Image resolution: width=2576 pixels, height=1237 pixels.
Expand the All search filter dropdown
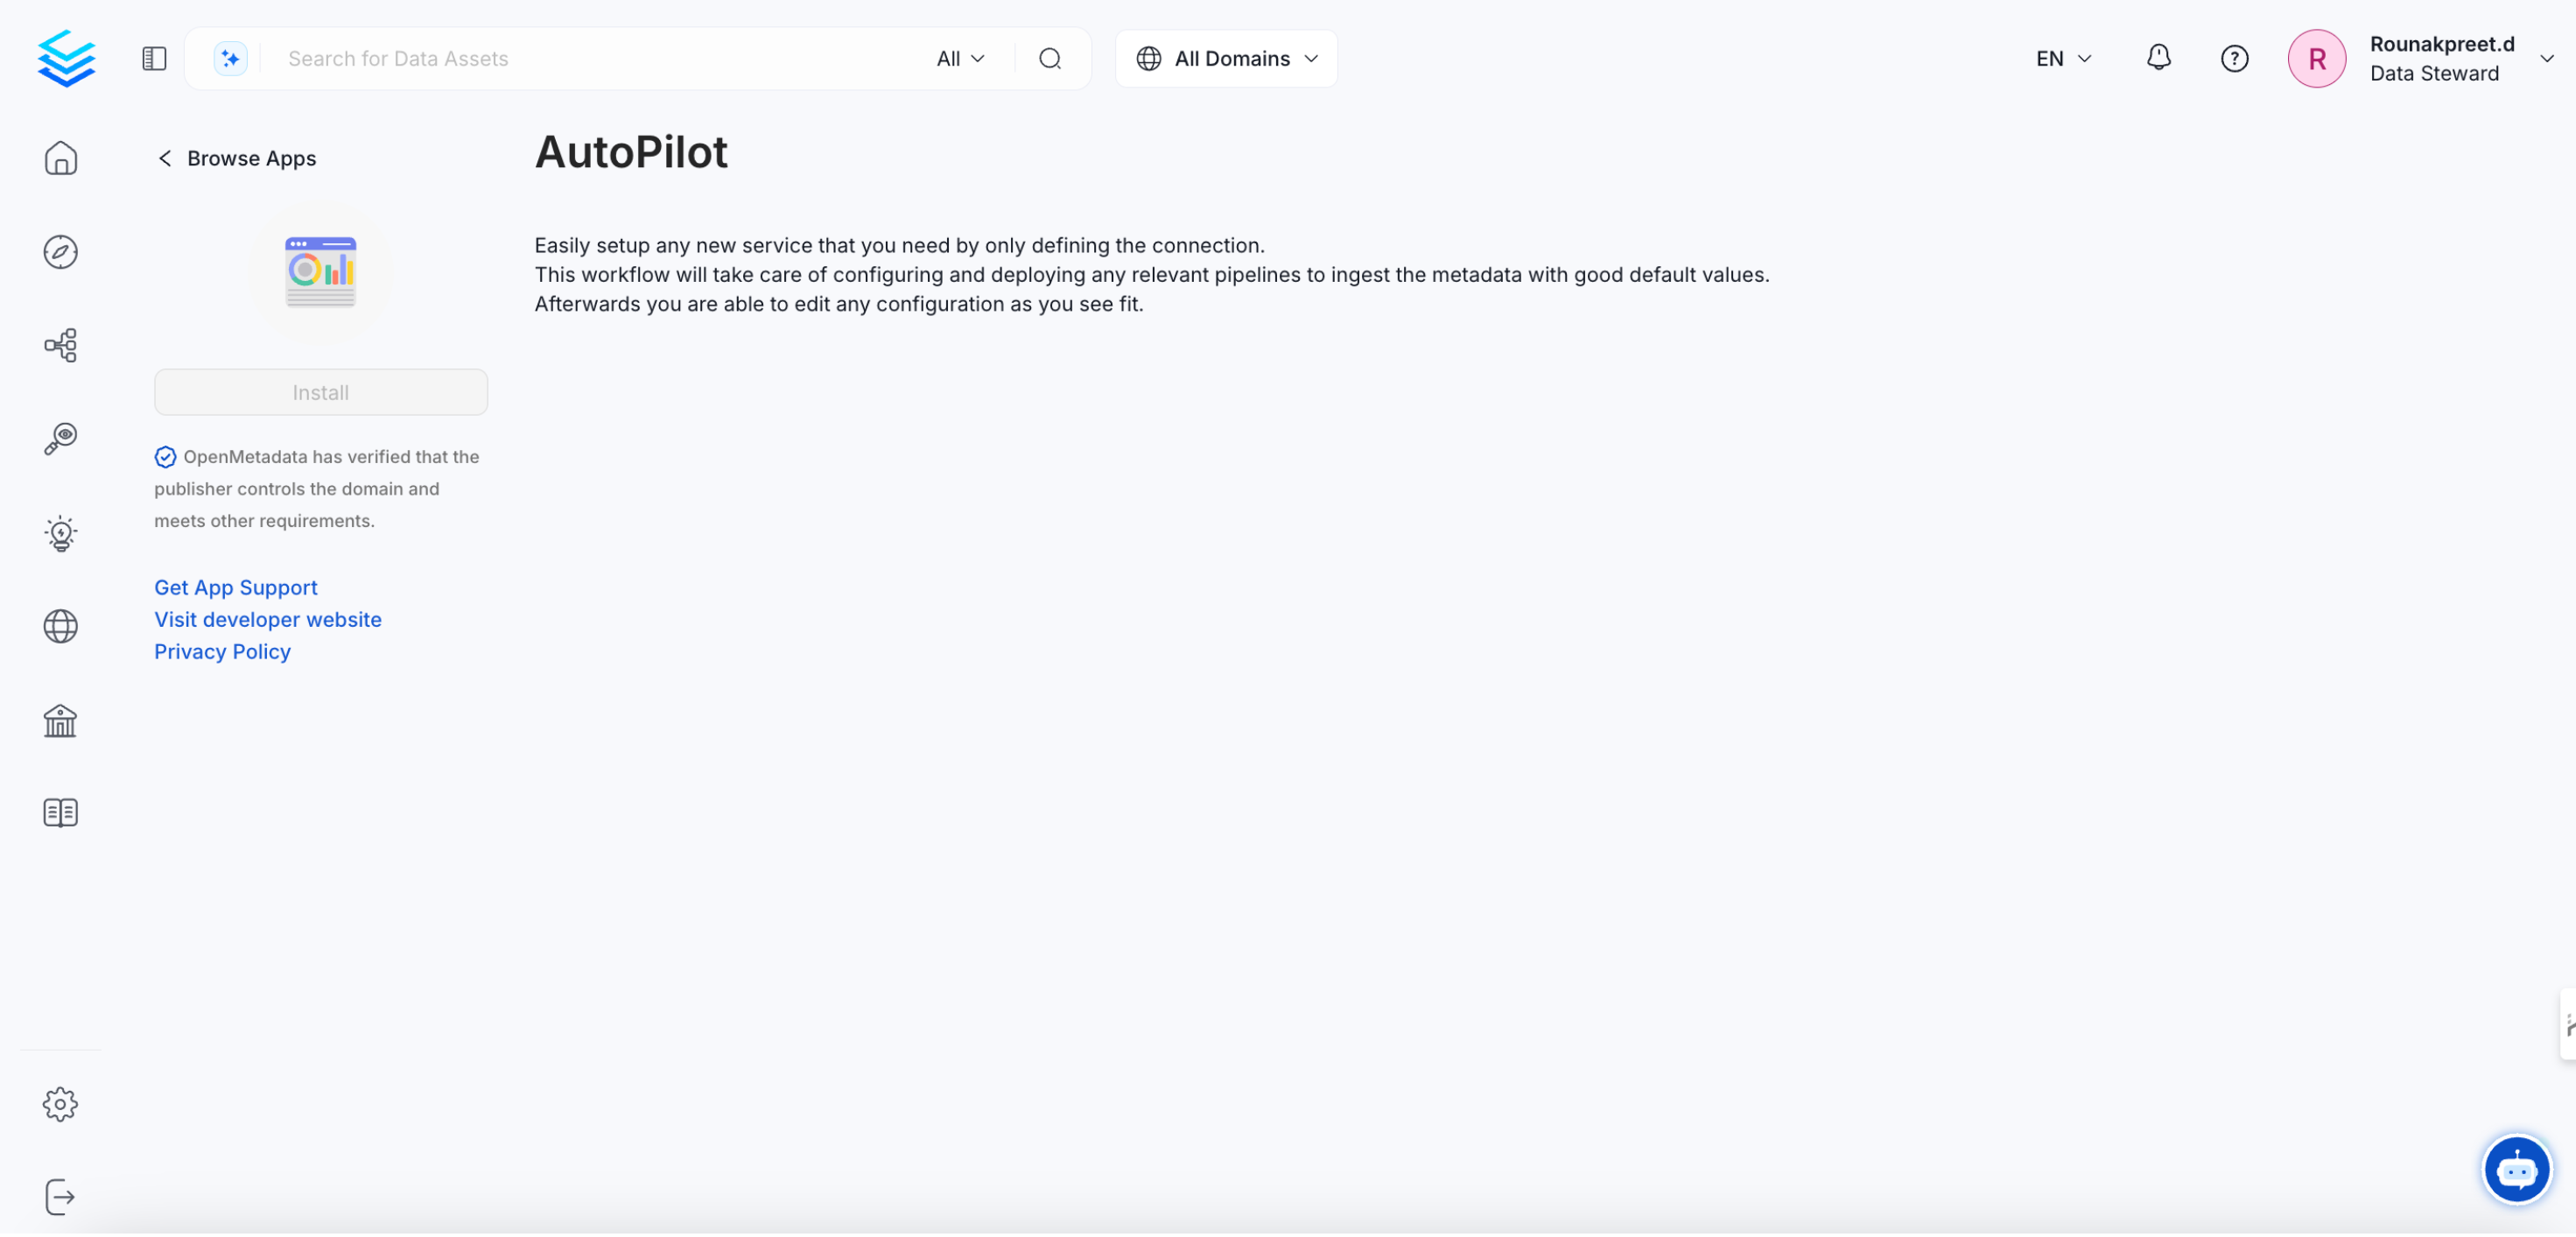pos(958,58)
